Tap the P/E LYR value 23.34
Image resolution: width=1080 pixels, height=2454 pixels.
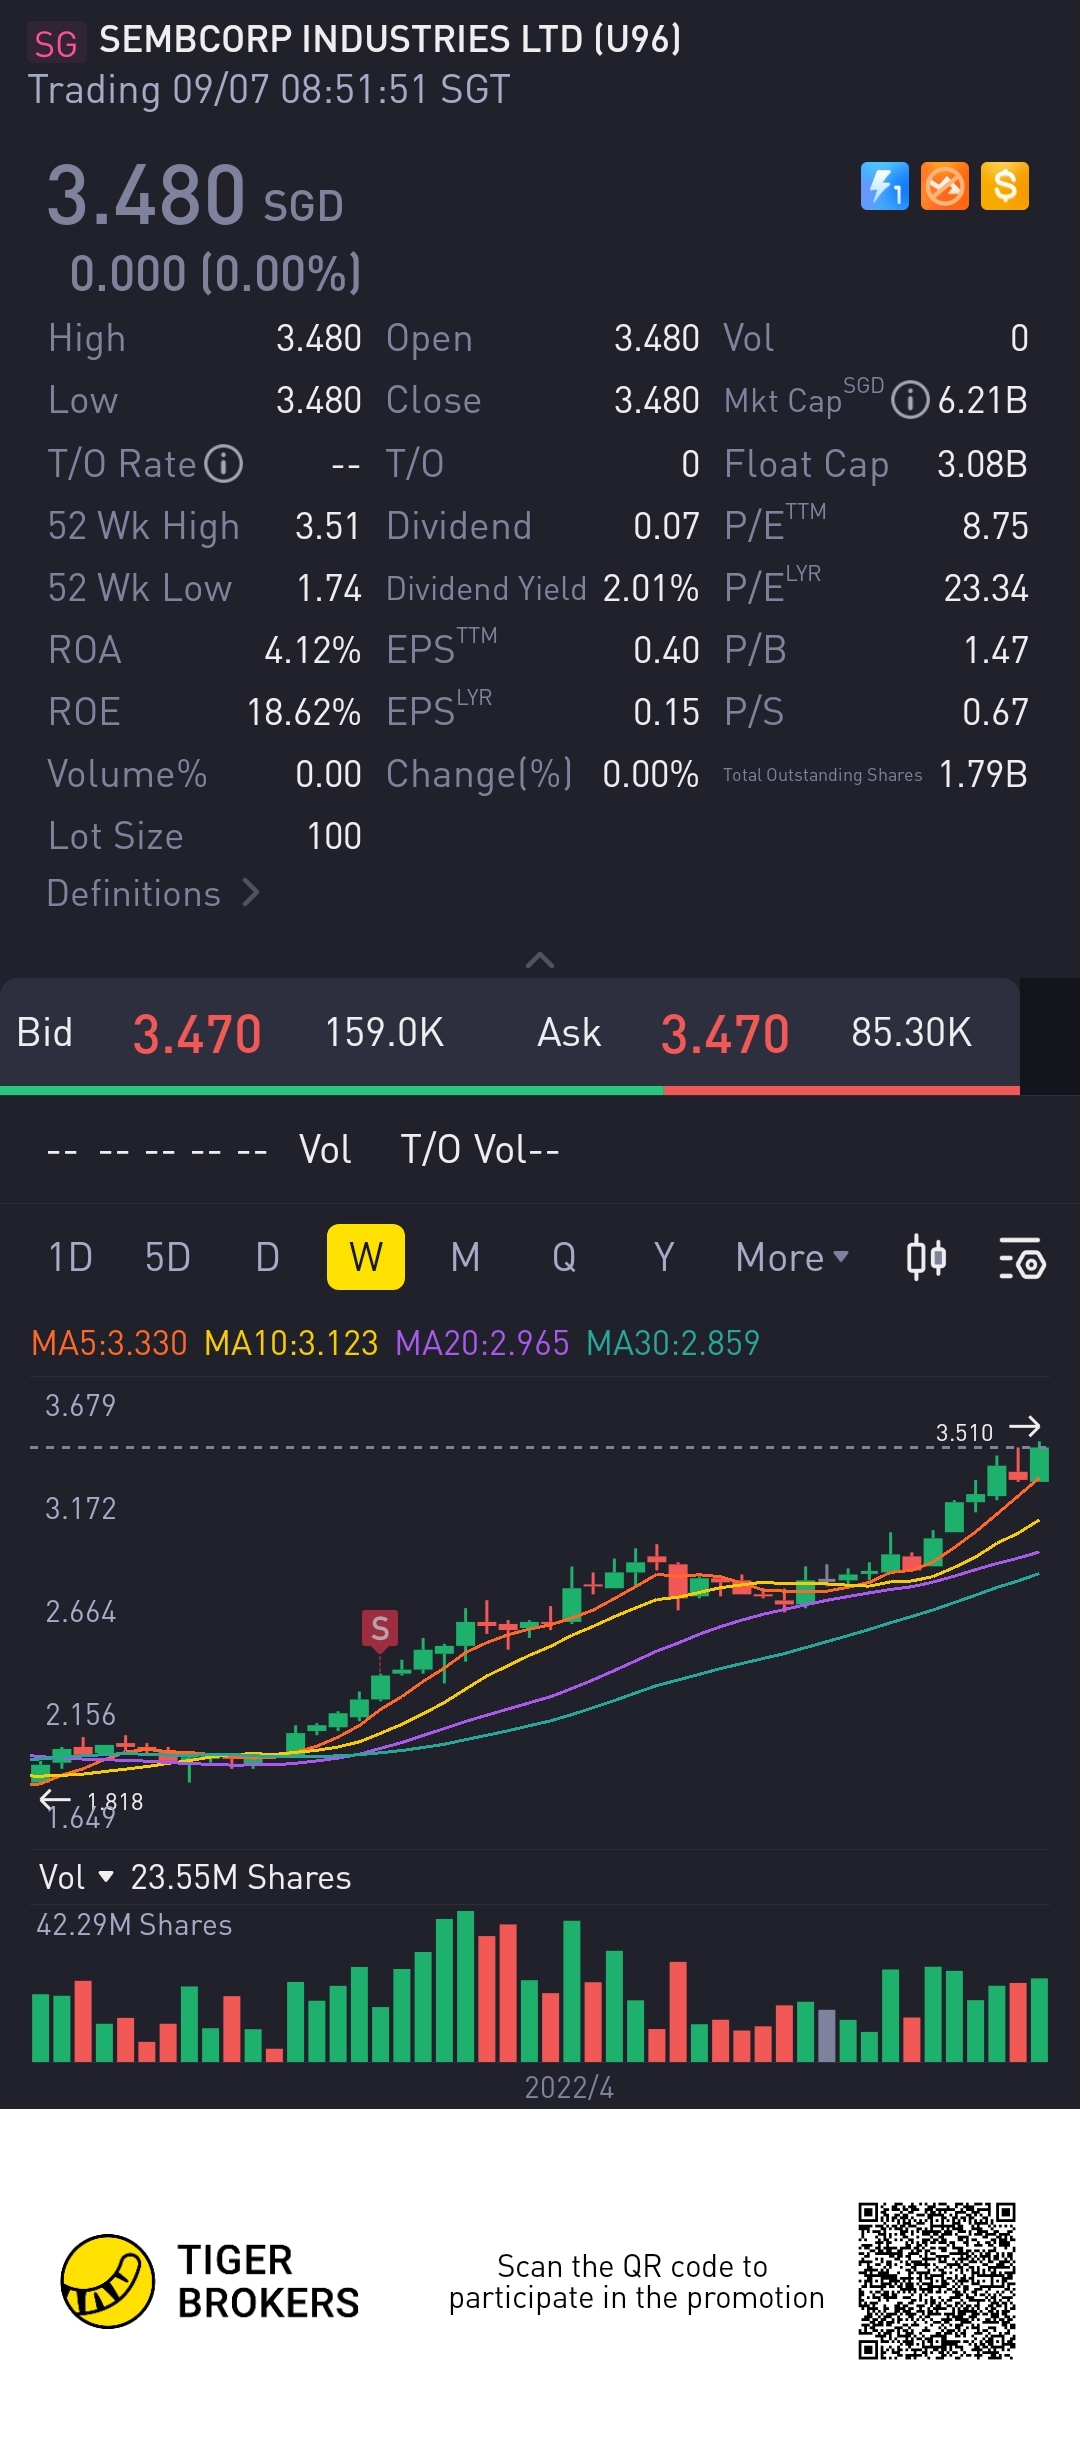click(x=986, y=588)
